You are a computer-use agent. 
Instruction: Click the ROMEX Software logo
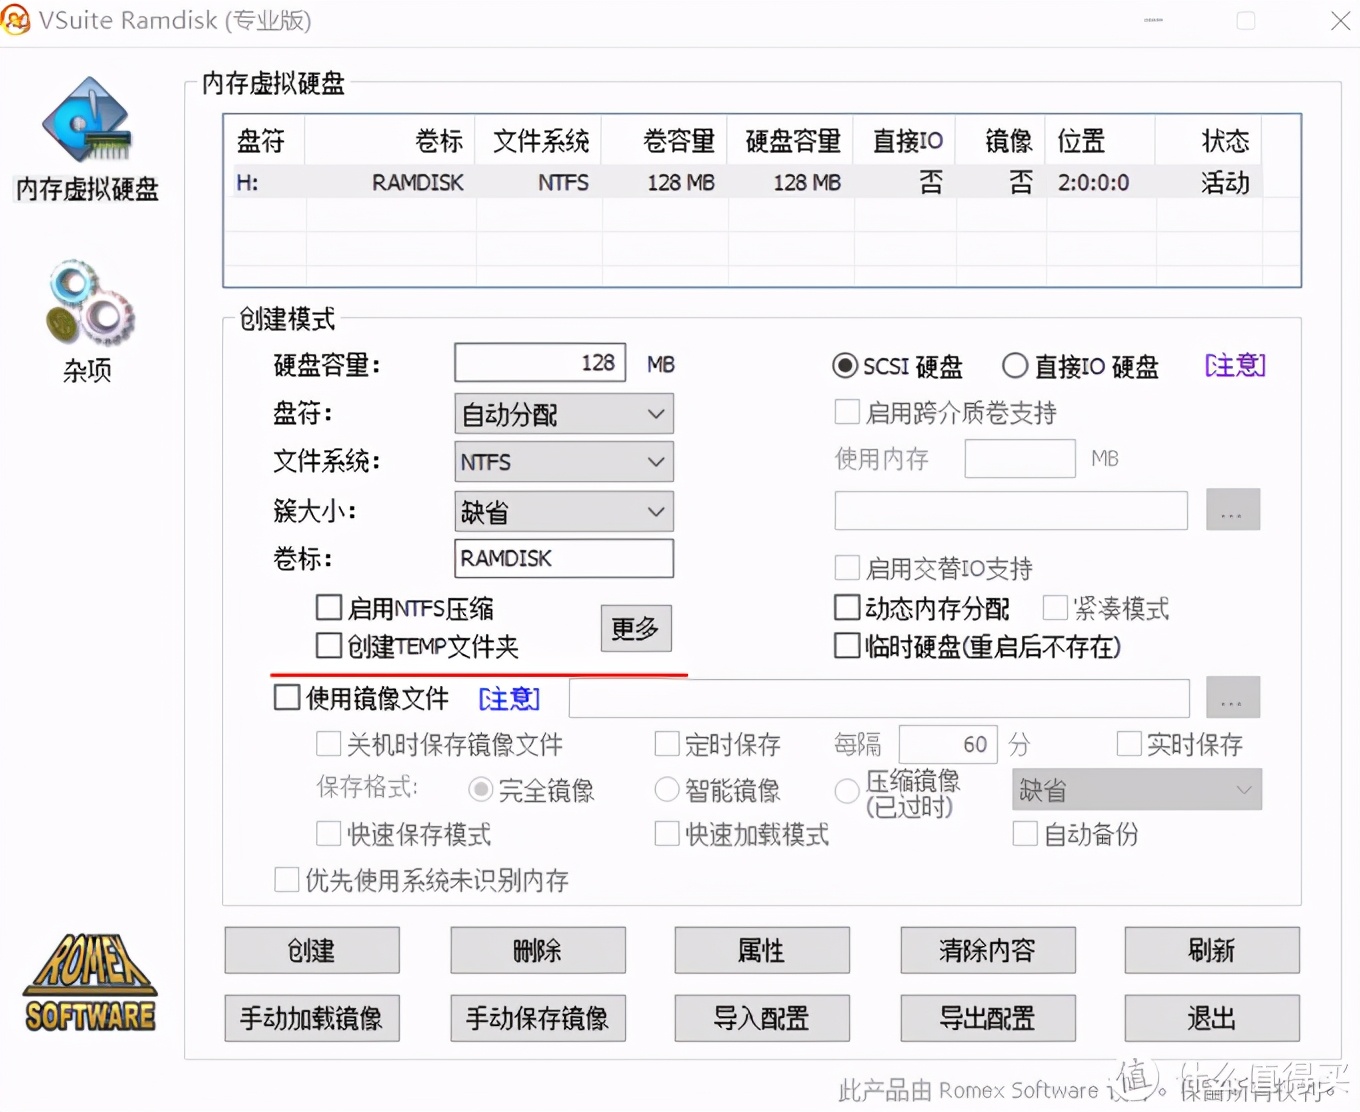pos(89,983)
